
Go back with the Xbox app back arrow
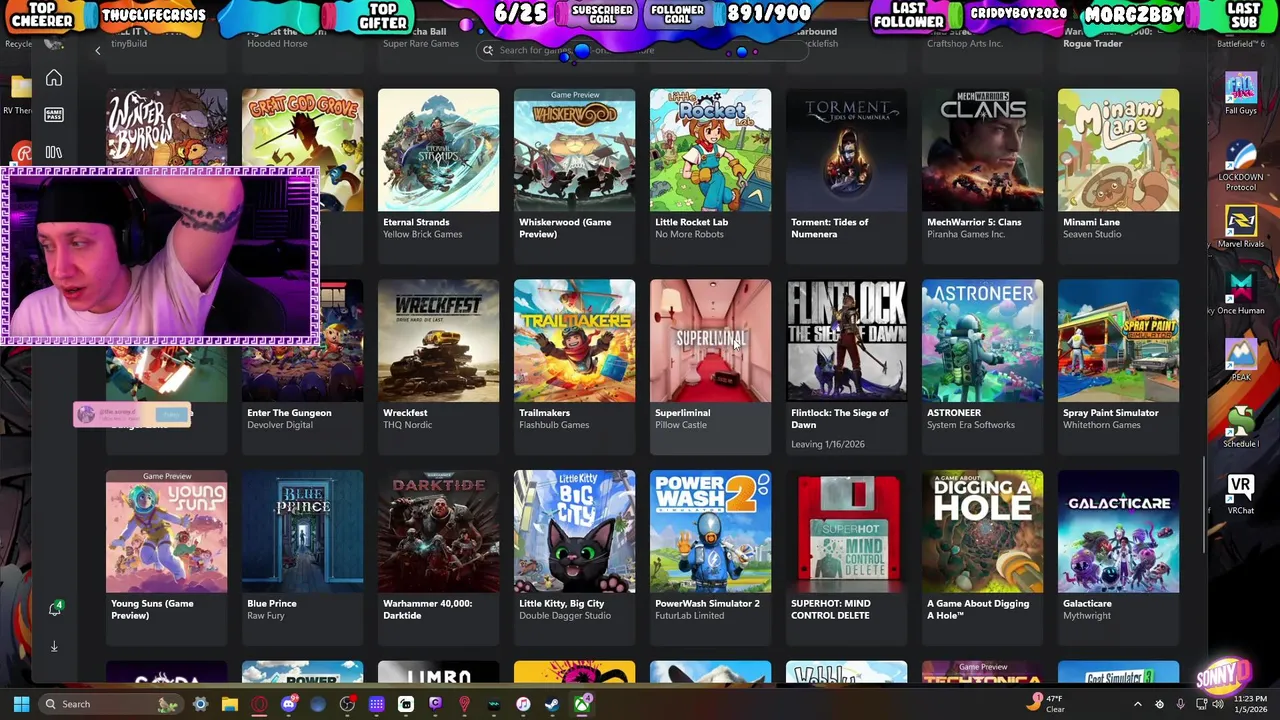click(98, 50)
